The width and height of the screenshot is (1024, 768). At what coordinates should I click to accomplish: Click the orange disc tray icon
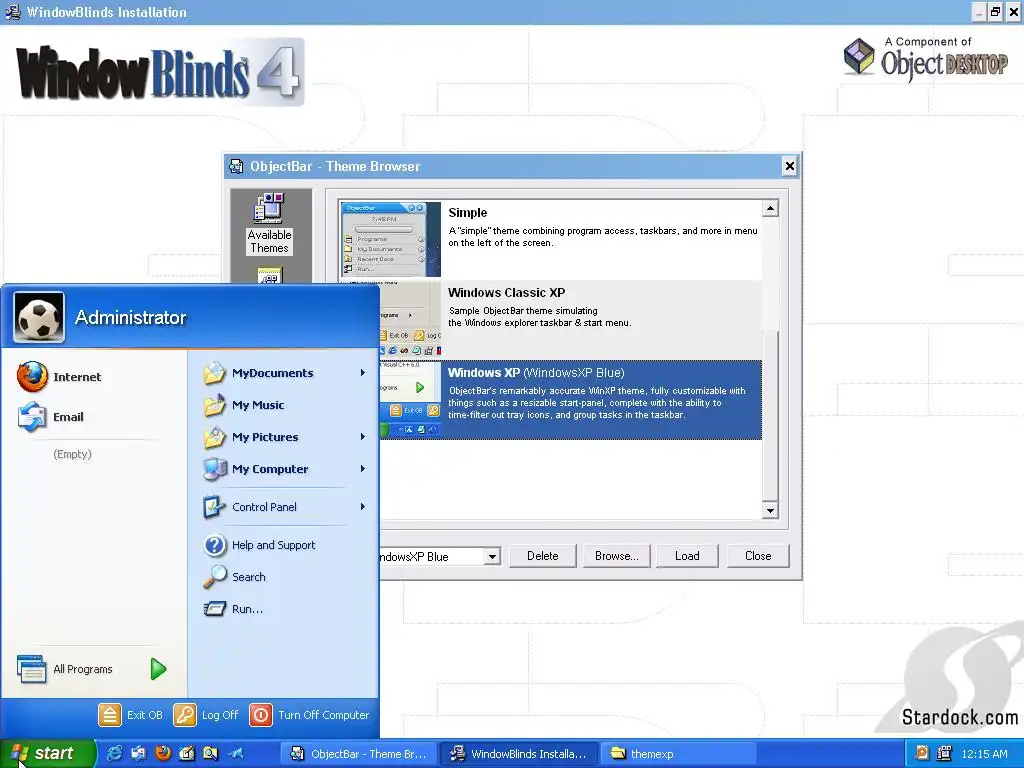[921, 753]
